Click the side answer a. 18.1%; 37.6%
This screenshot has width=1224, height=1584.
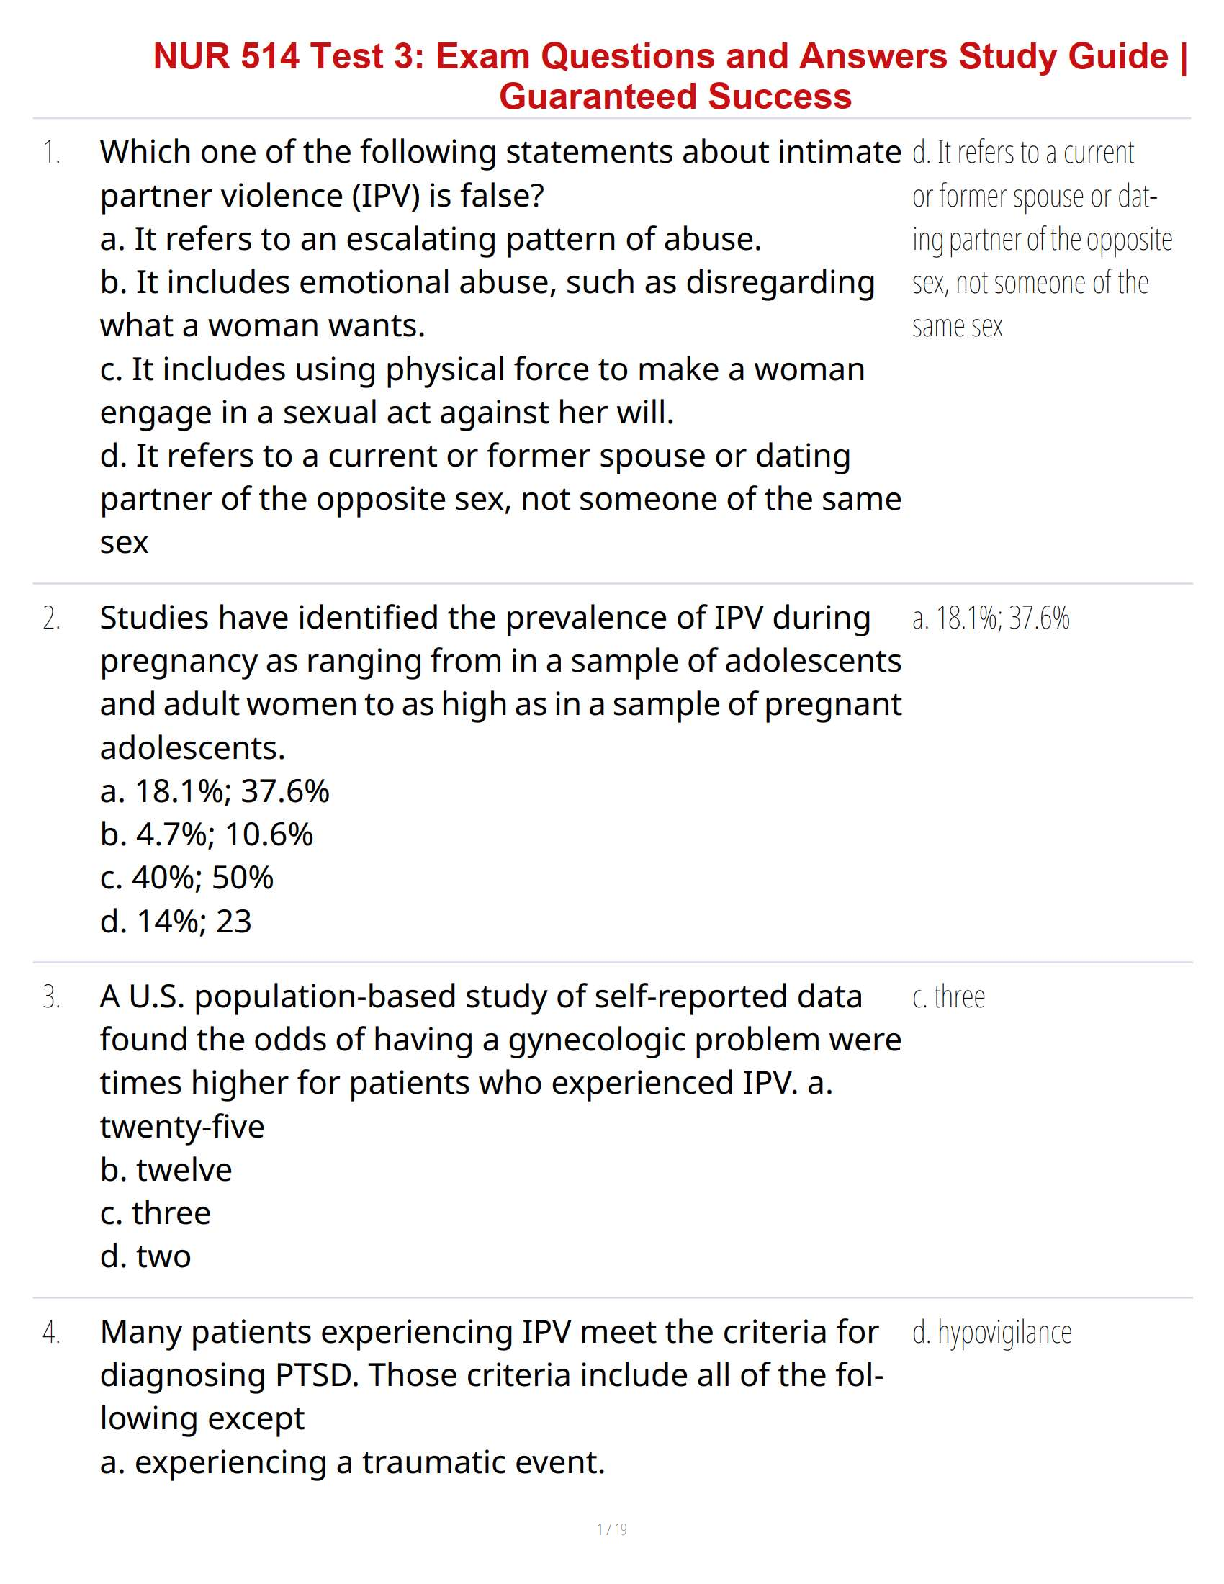(990, 619)
